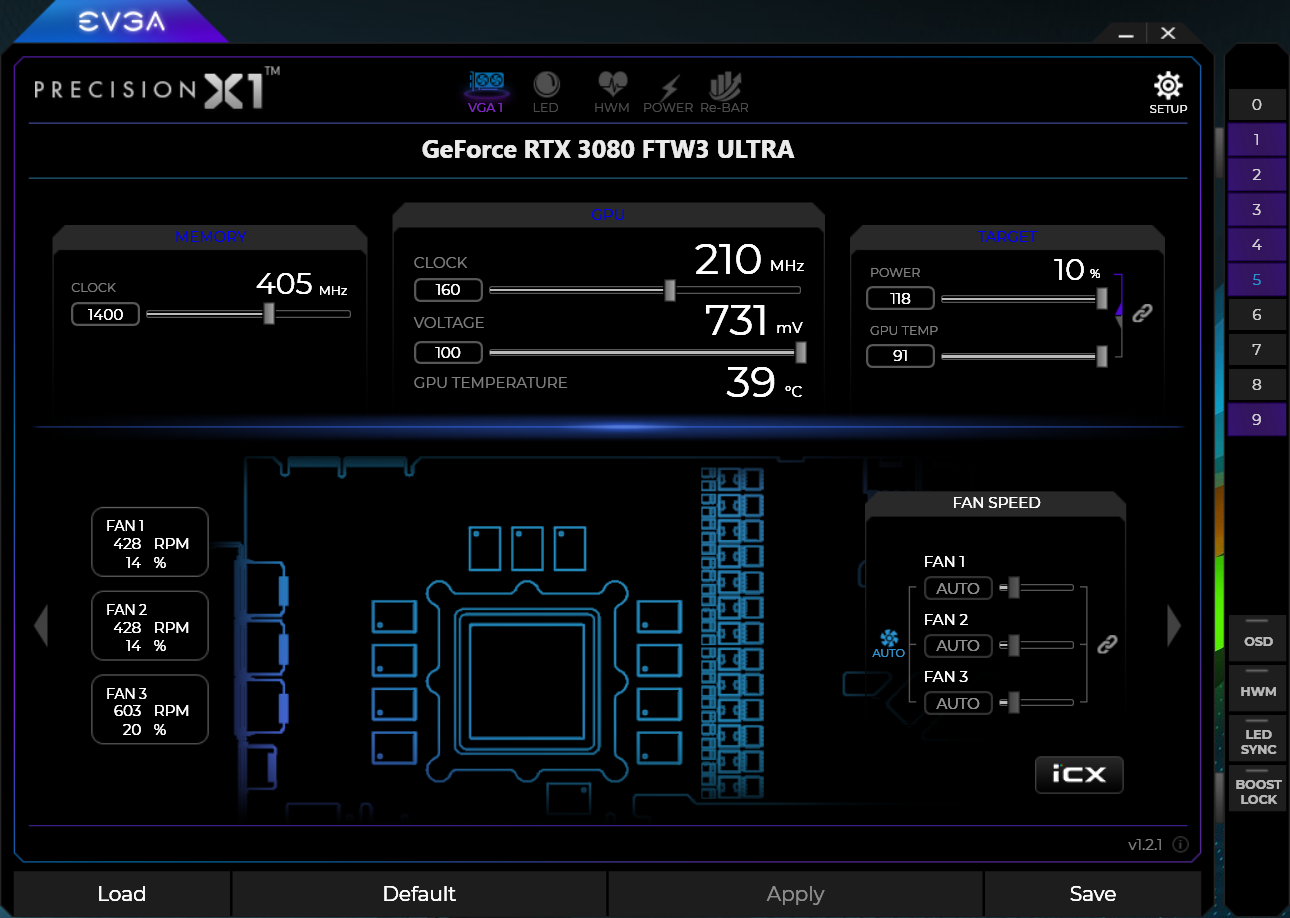
Task: Select profile slot 7
Action: point(1257,350)
